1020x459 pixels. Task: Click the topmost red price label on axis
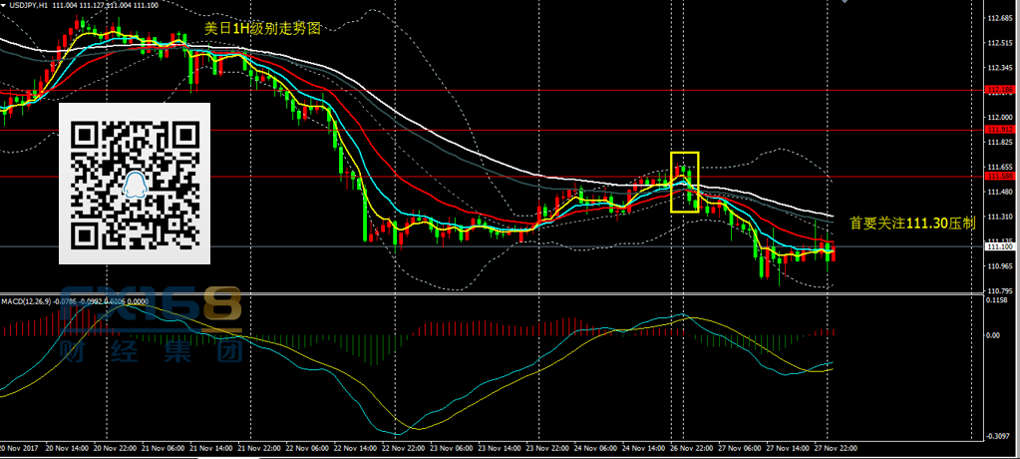click(999, 90)
